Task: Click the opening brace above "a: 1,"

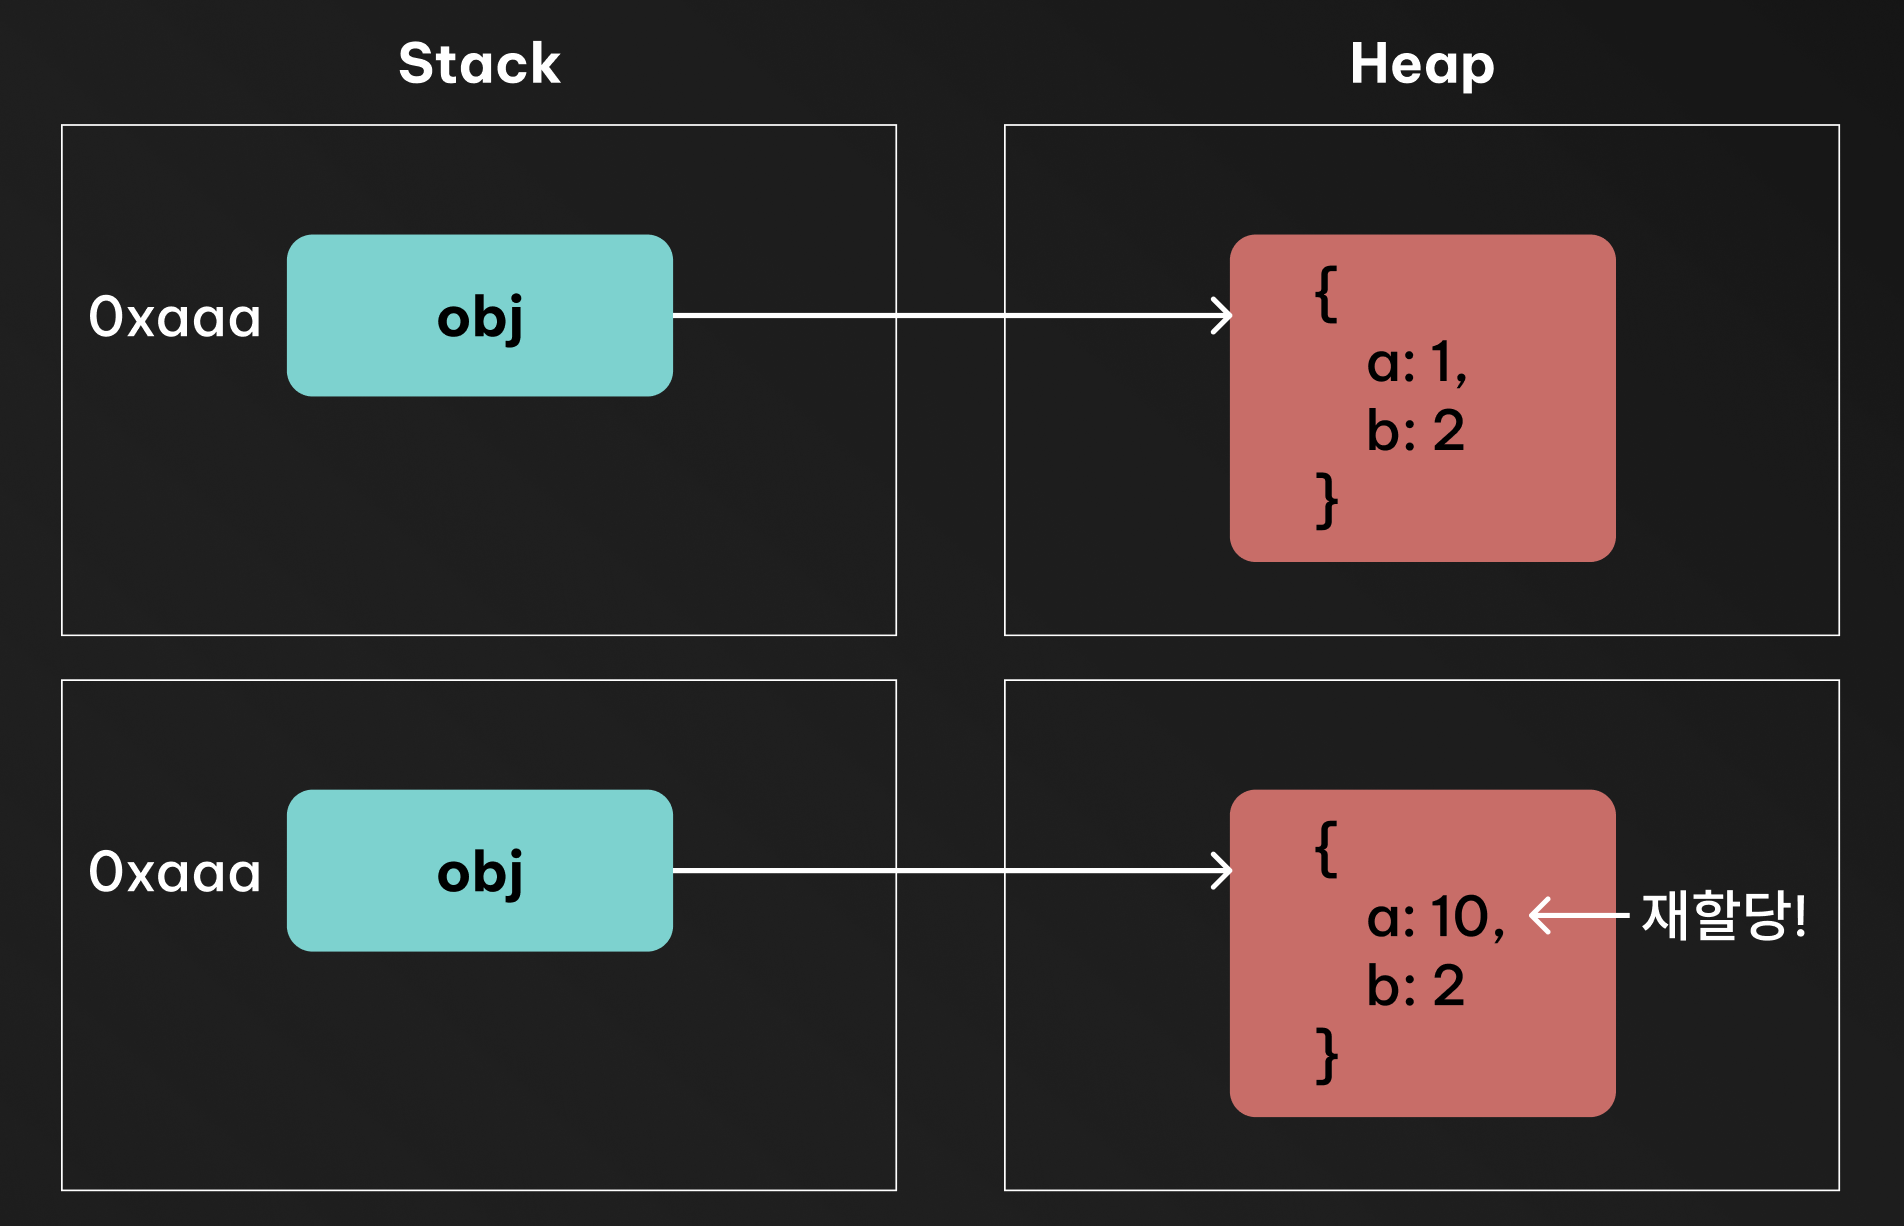Action: [x=1326, y=294]
